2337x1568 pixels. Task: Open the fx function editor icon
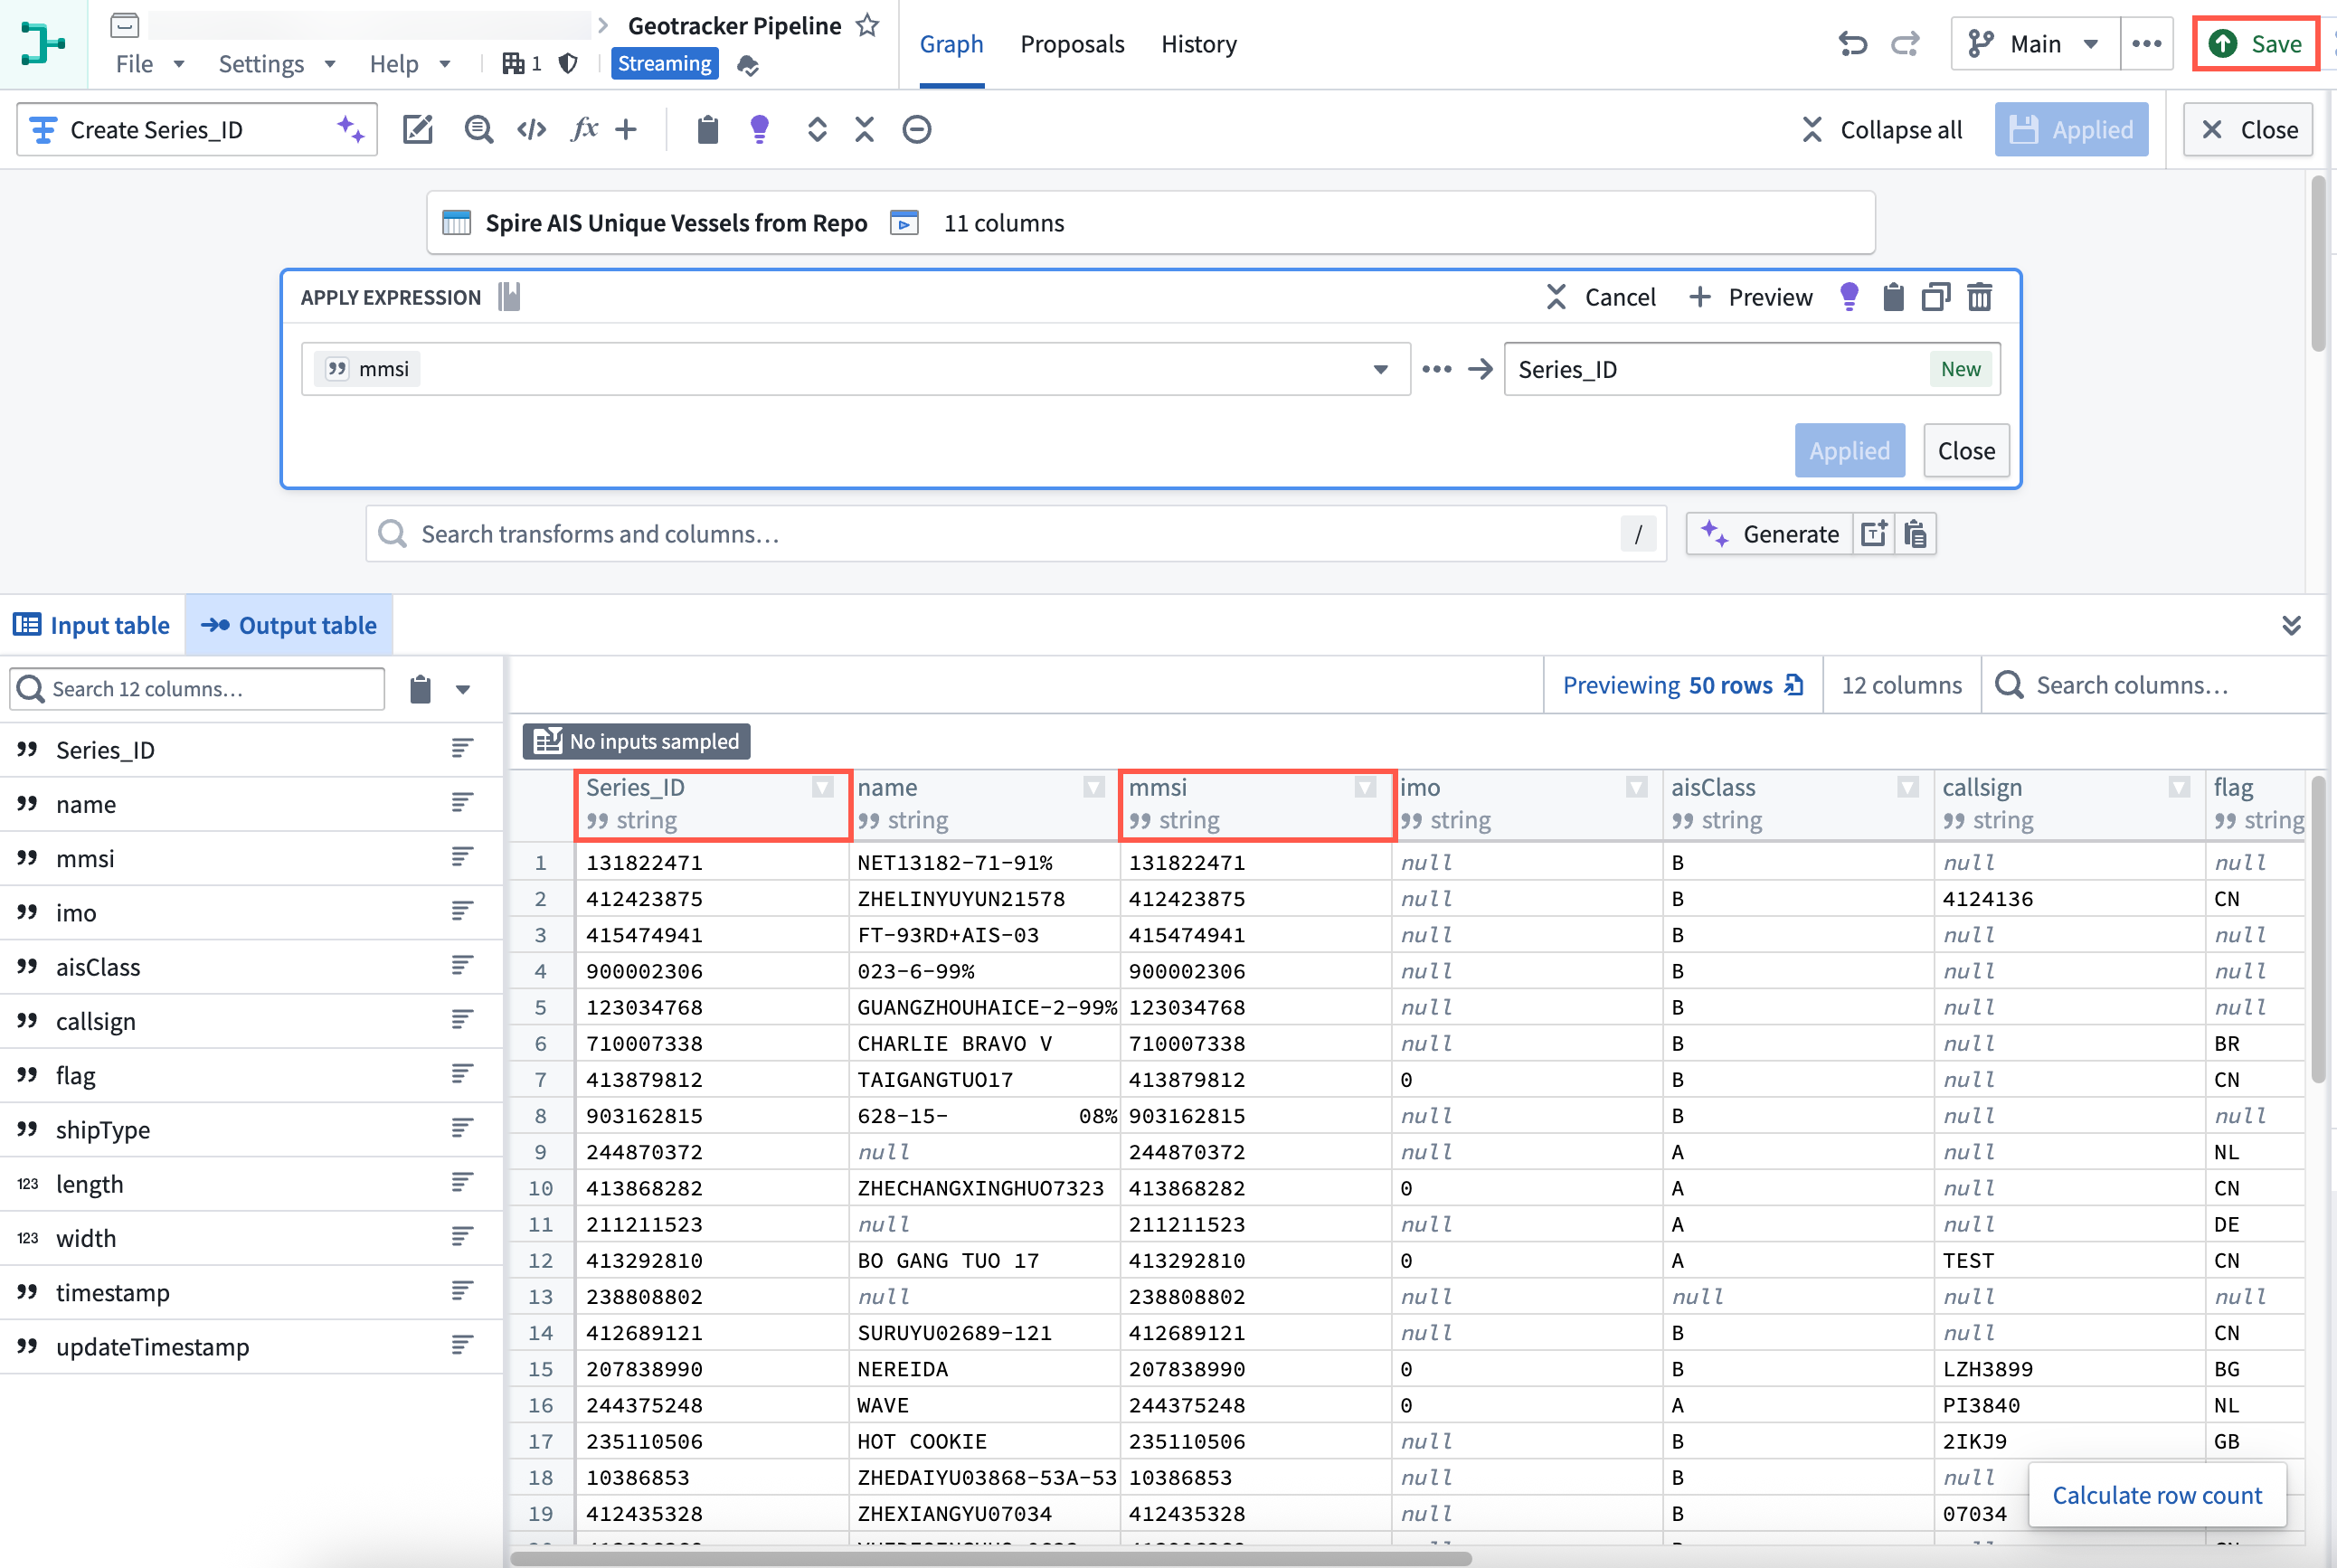click(x=584, y=129)
